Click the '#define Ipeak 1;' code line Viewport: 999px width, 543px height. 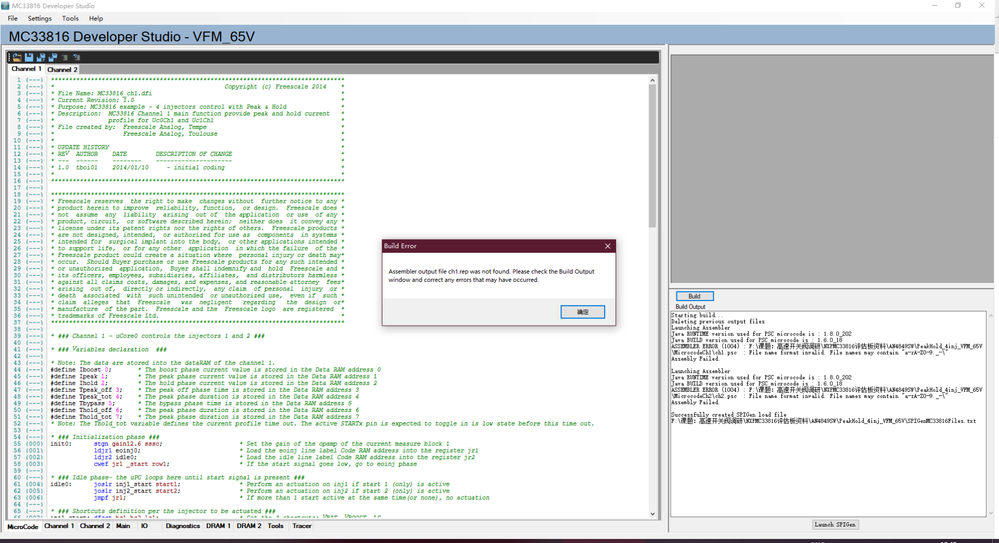78,377
